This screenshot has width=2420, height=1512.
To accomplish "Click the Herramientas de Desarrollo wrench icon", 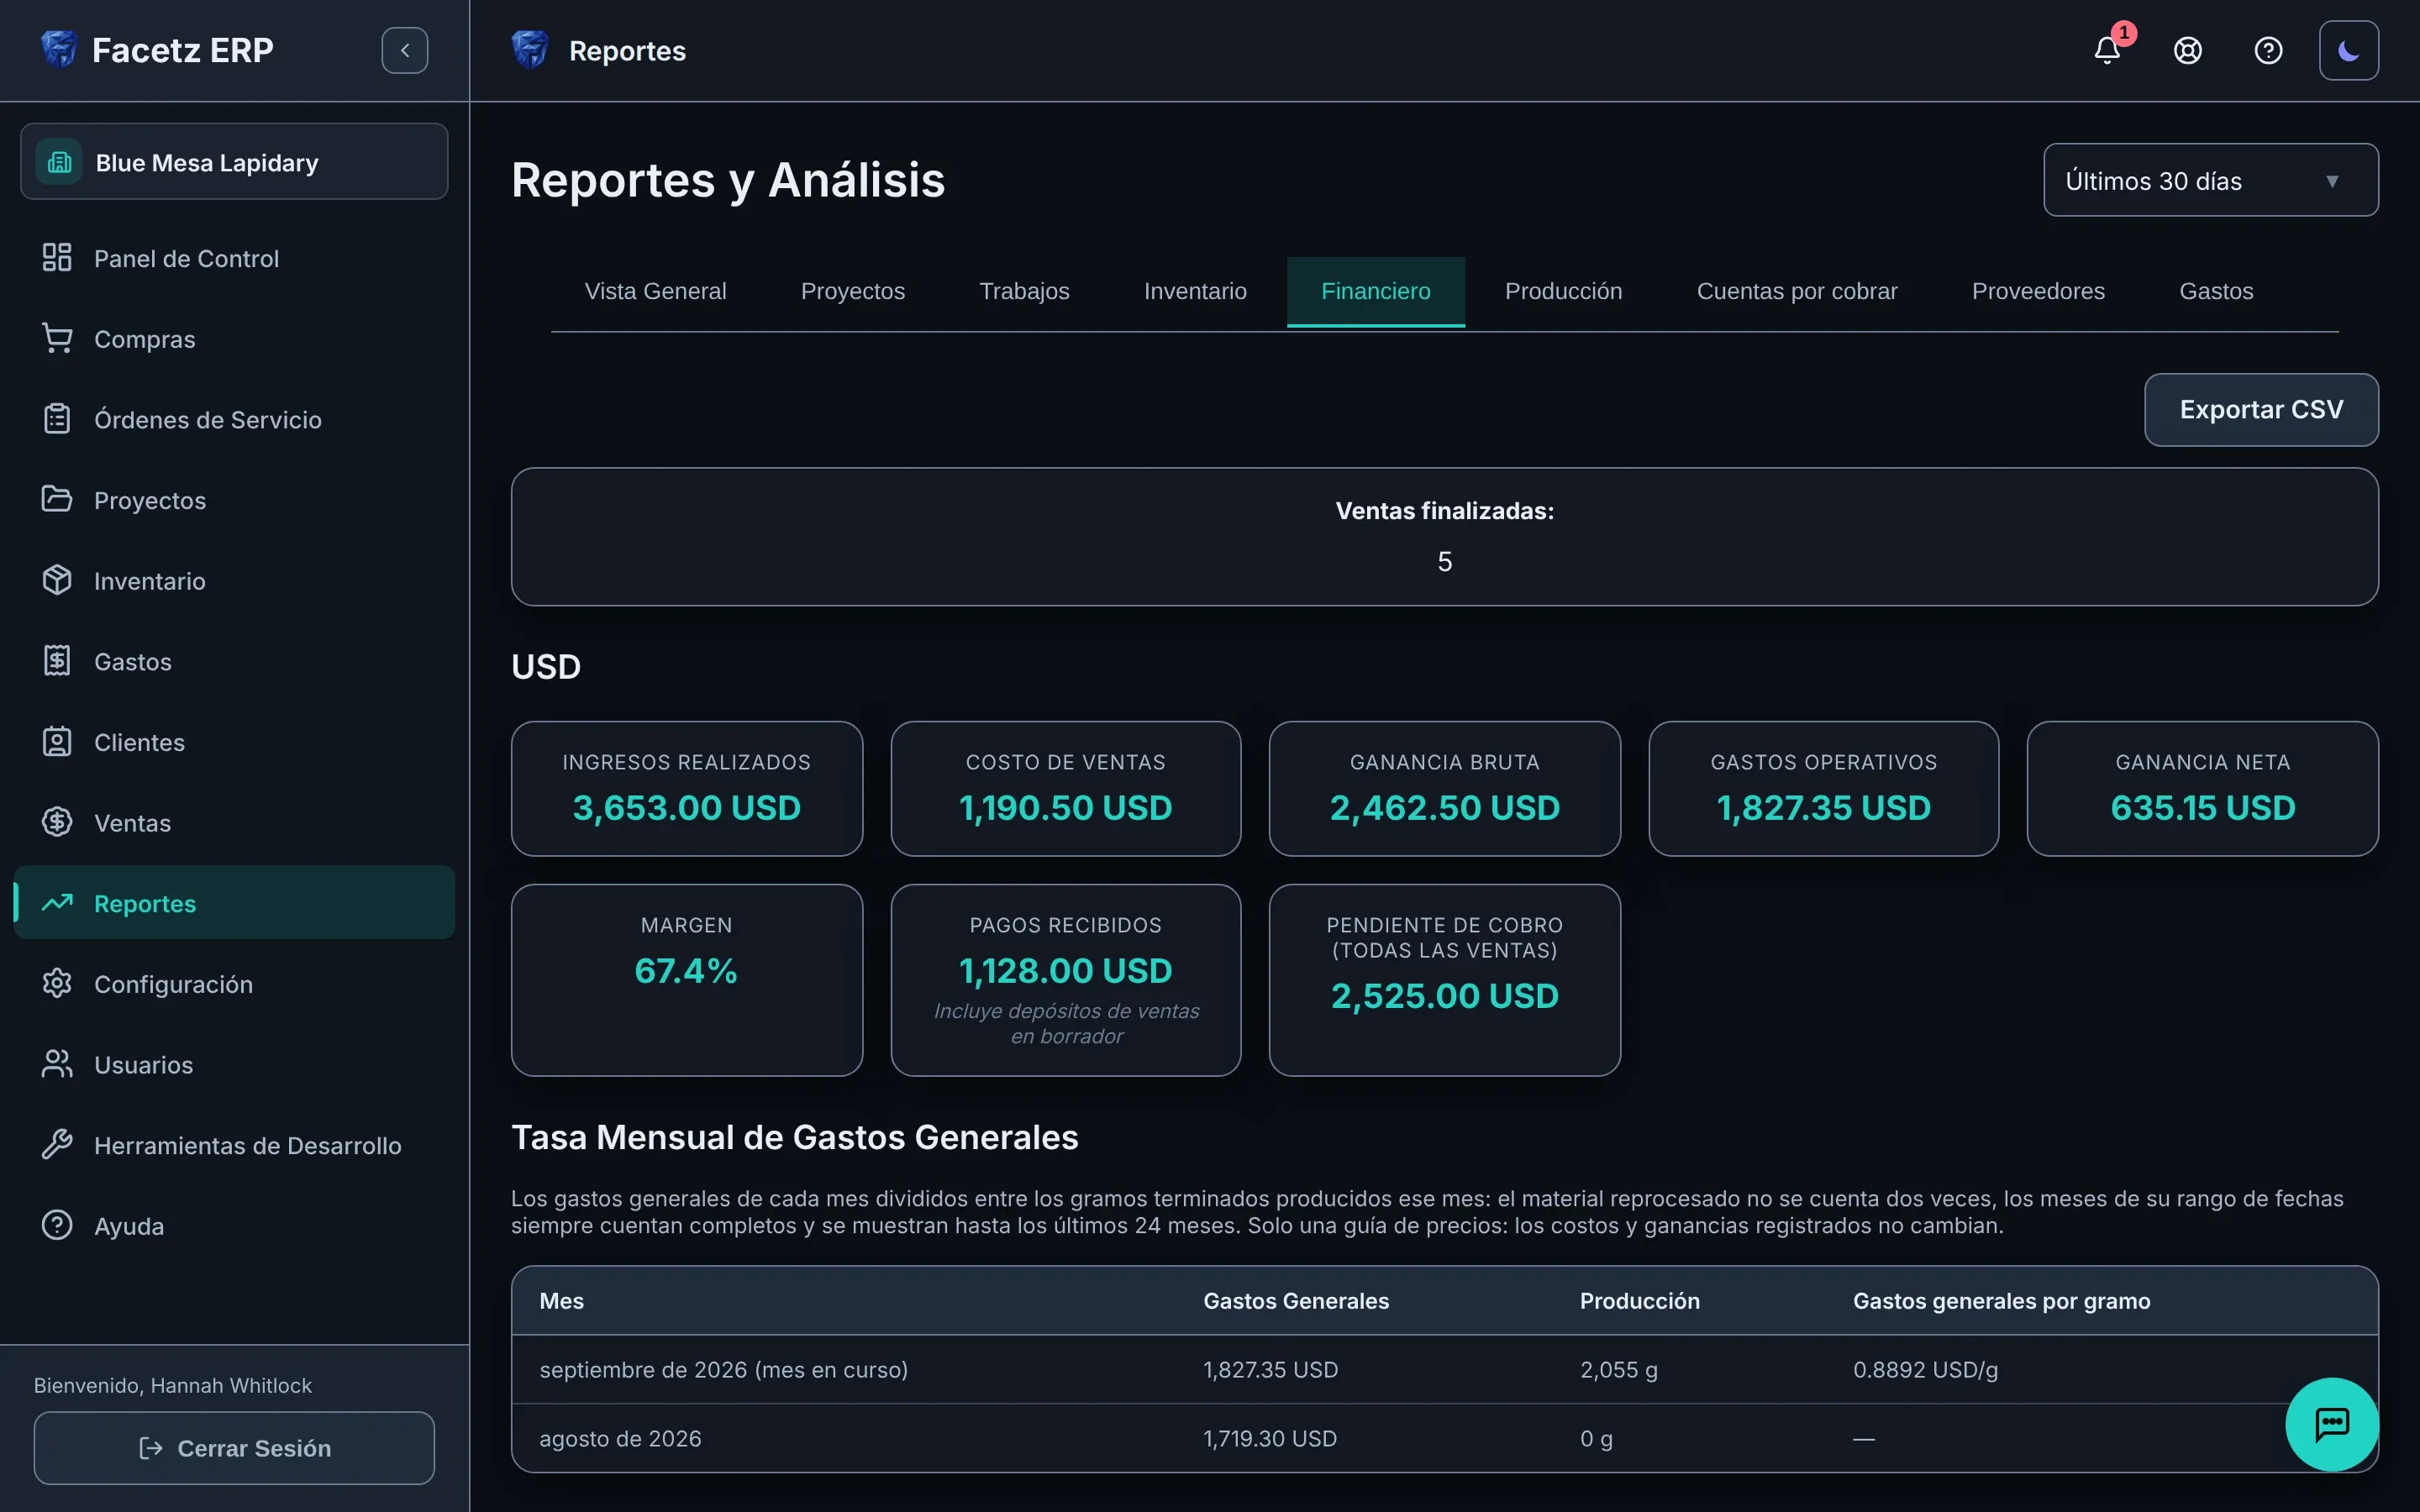I will [57, 1145].
